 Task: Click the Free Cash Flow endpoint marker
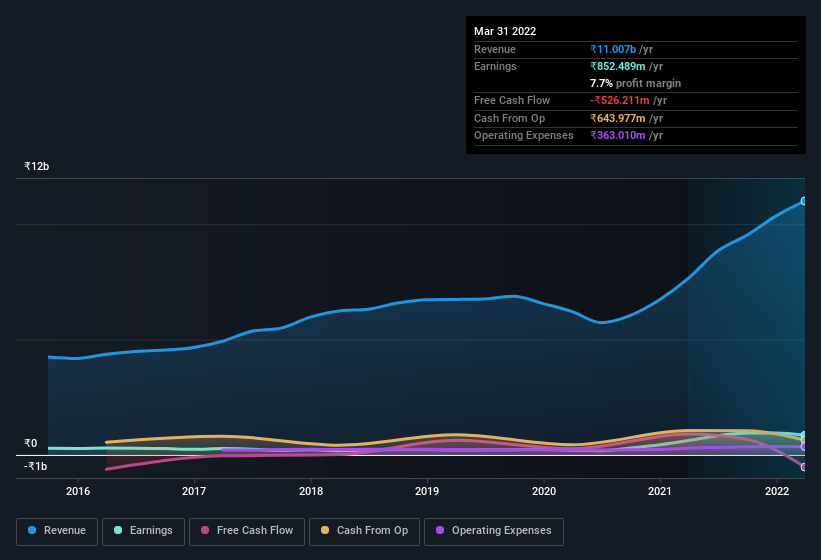pos(804,467)
